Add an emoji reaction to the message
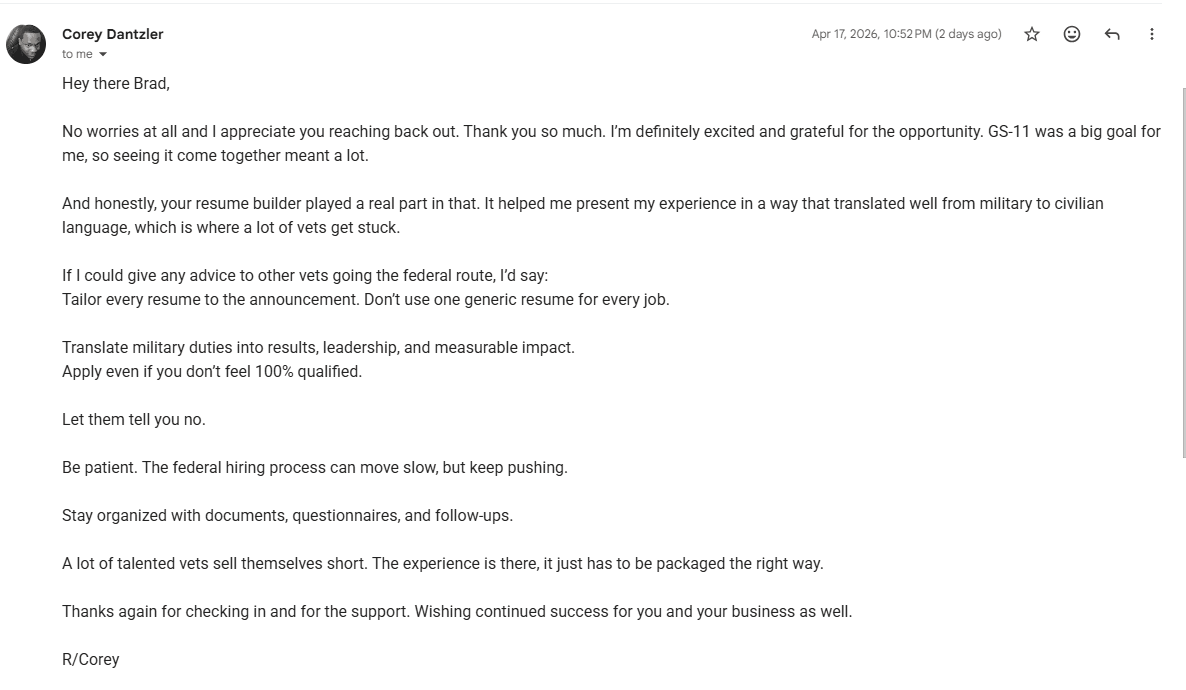This screenshot has width=1186, height=690. (x=1072, y=34)
